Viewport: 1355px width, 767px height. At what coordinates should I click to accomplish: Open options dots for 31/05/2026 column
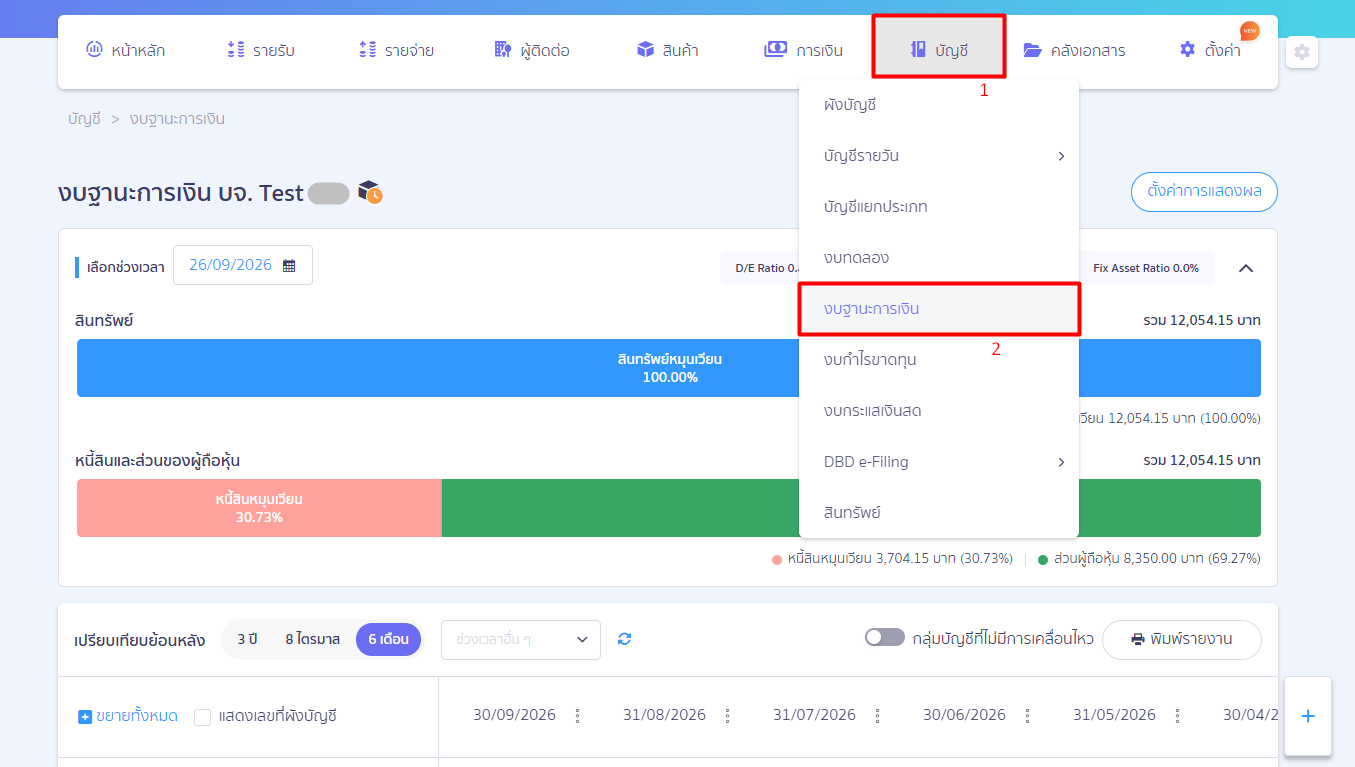tap(1177, 715)
